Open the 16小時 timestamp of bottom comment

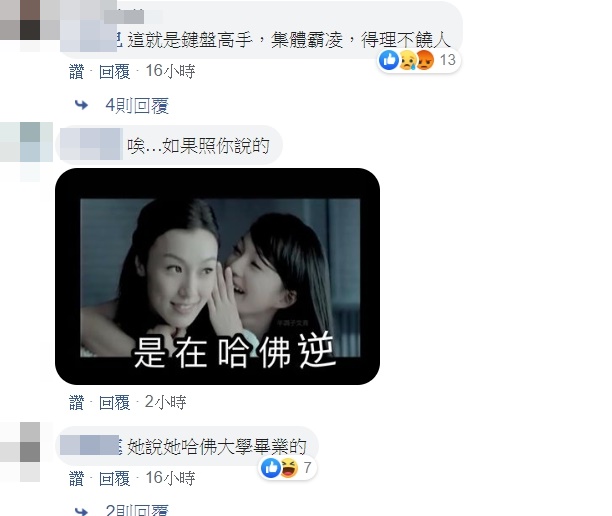pos(170,478)
